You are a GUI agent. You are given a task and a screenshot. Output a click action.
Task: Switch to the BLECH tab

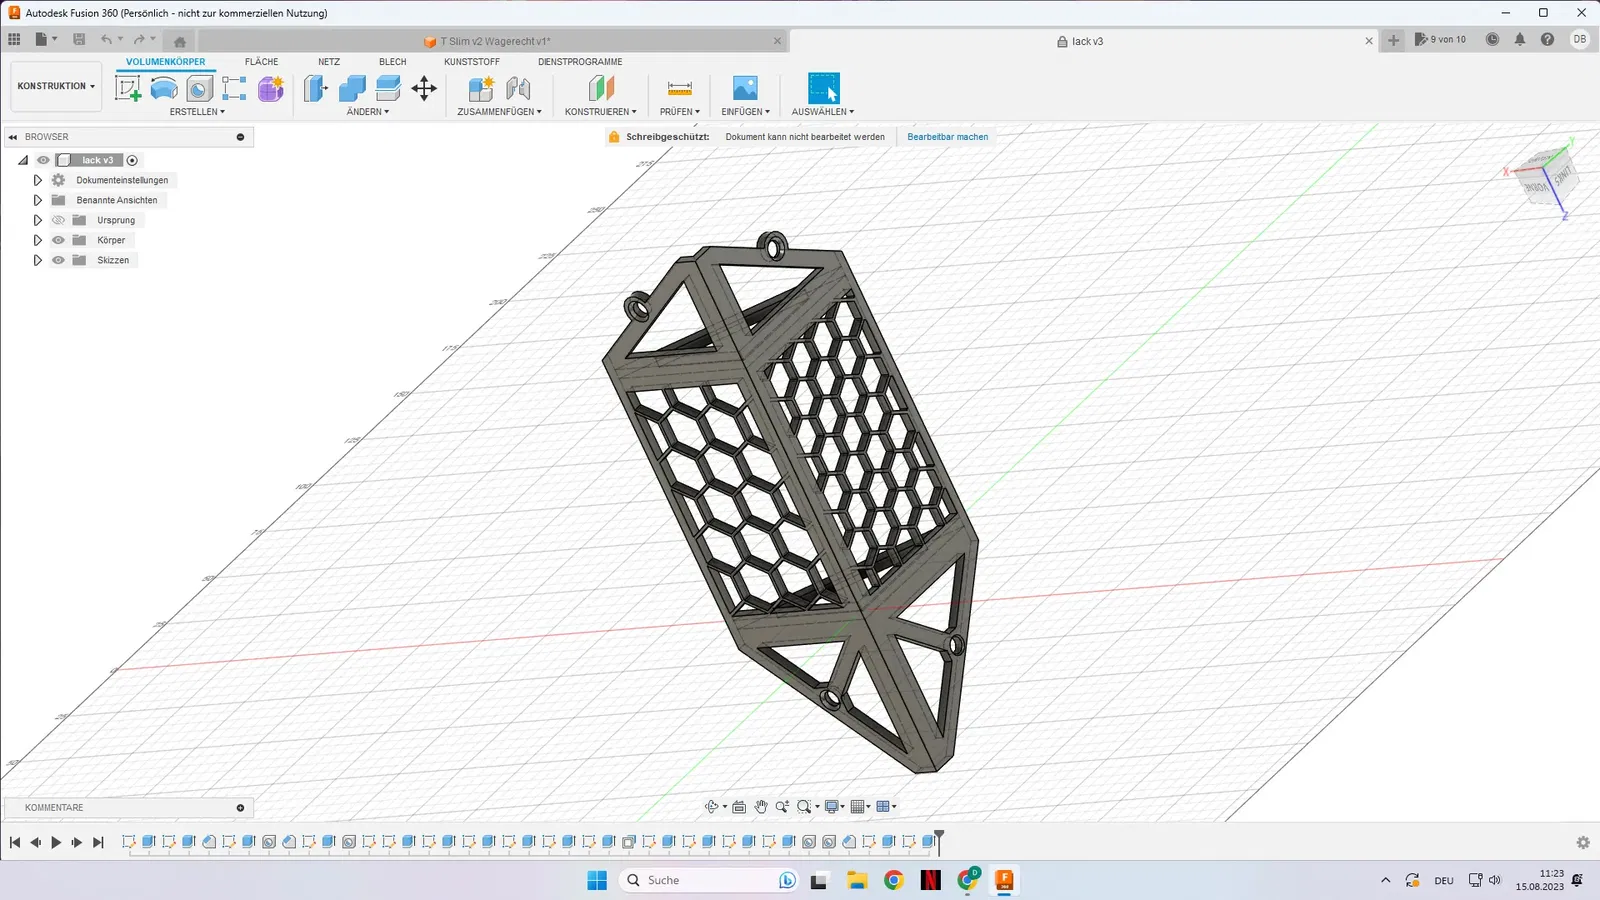click(x=392, y=62)
